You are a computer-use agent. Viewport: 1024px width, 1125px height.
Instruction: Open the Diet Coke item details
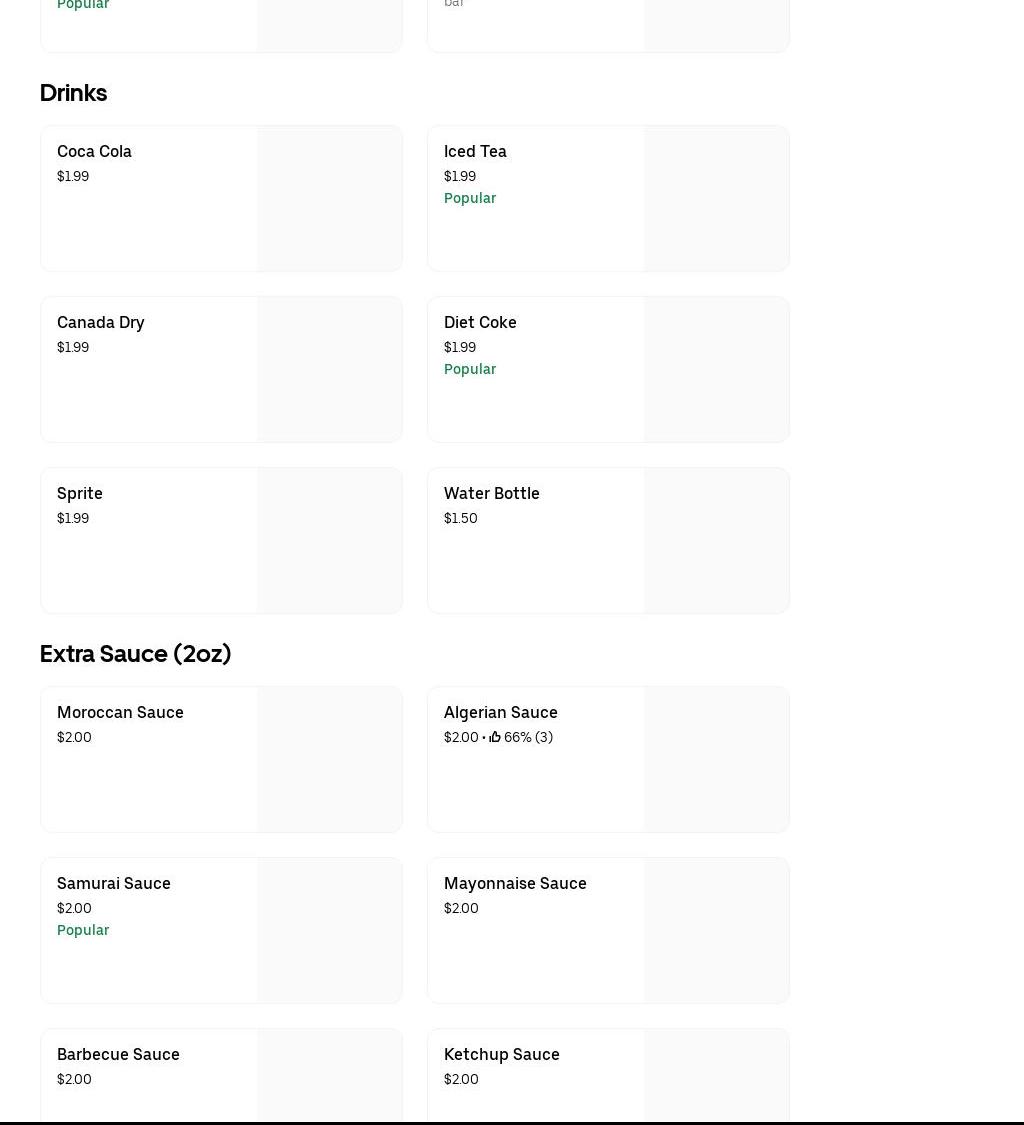click(x=480, y=323)
